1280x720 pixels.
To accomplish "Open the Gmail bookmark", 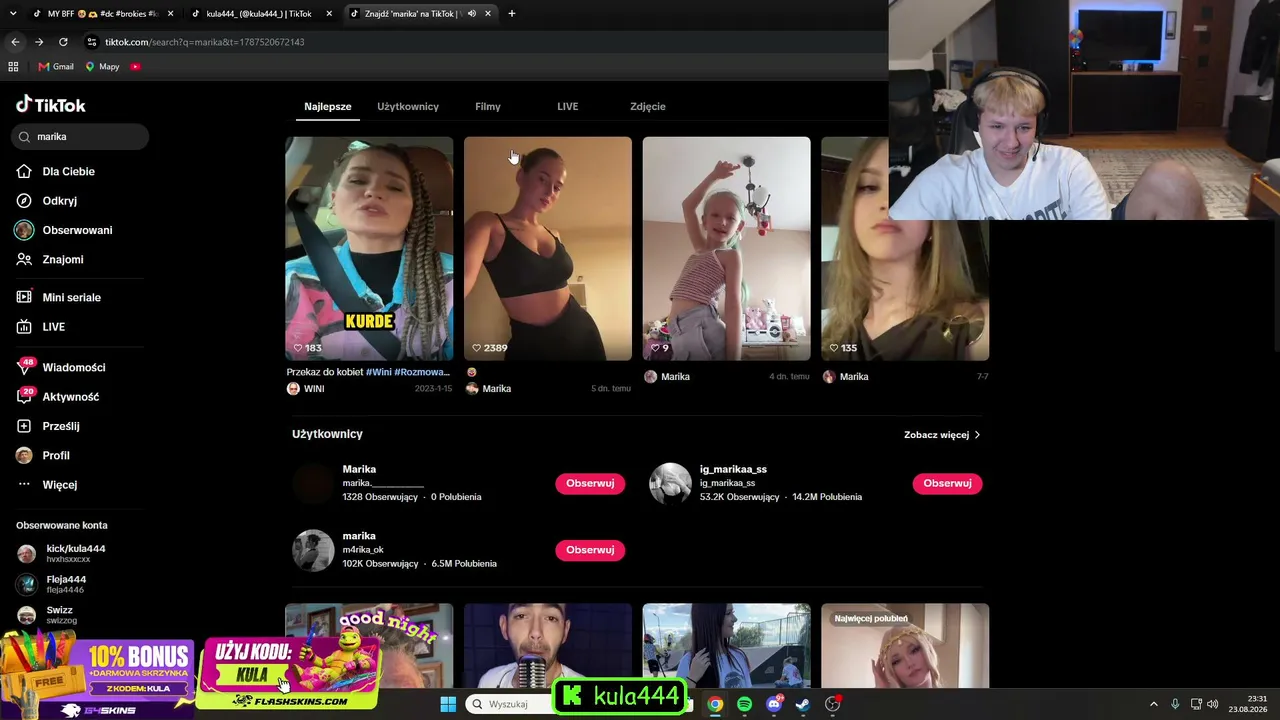I will point(56,66).
